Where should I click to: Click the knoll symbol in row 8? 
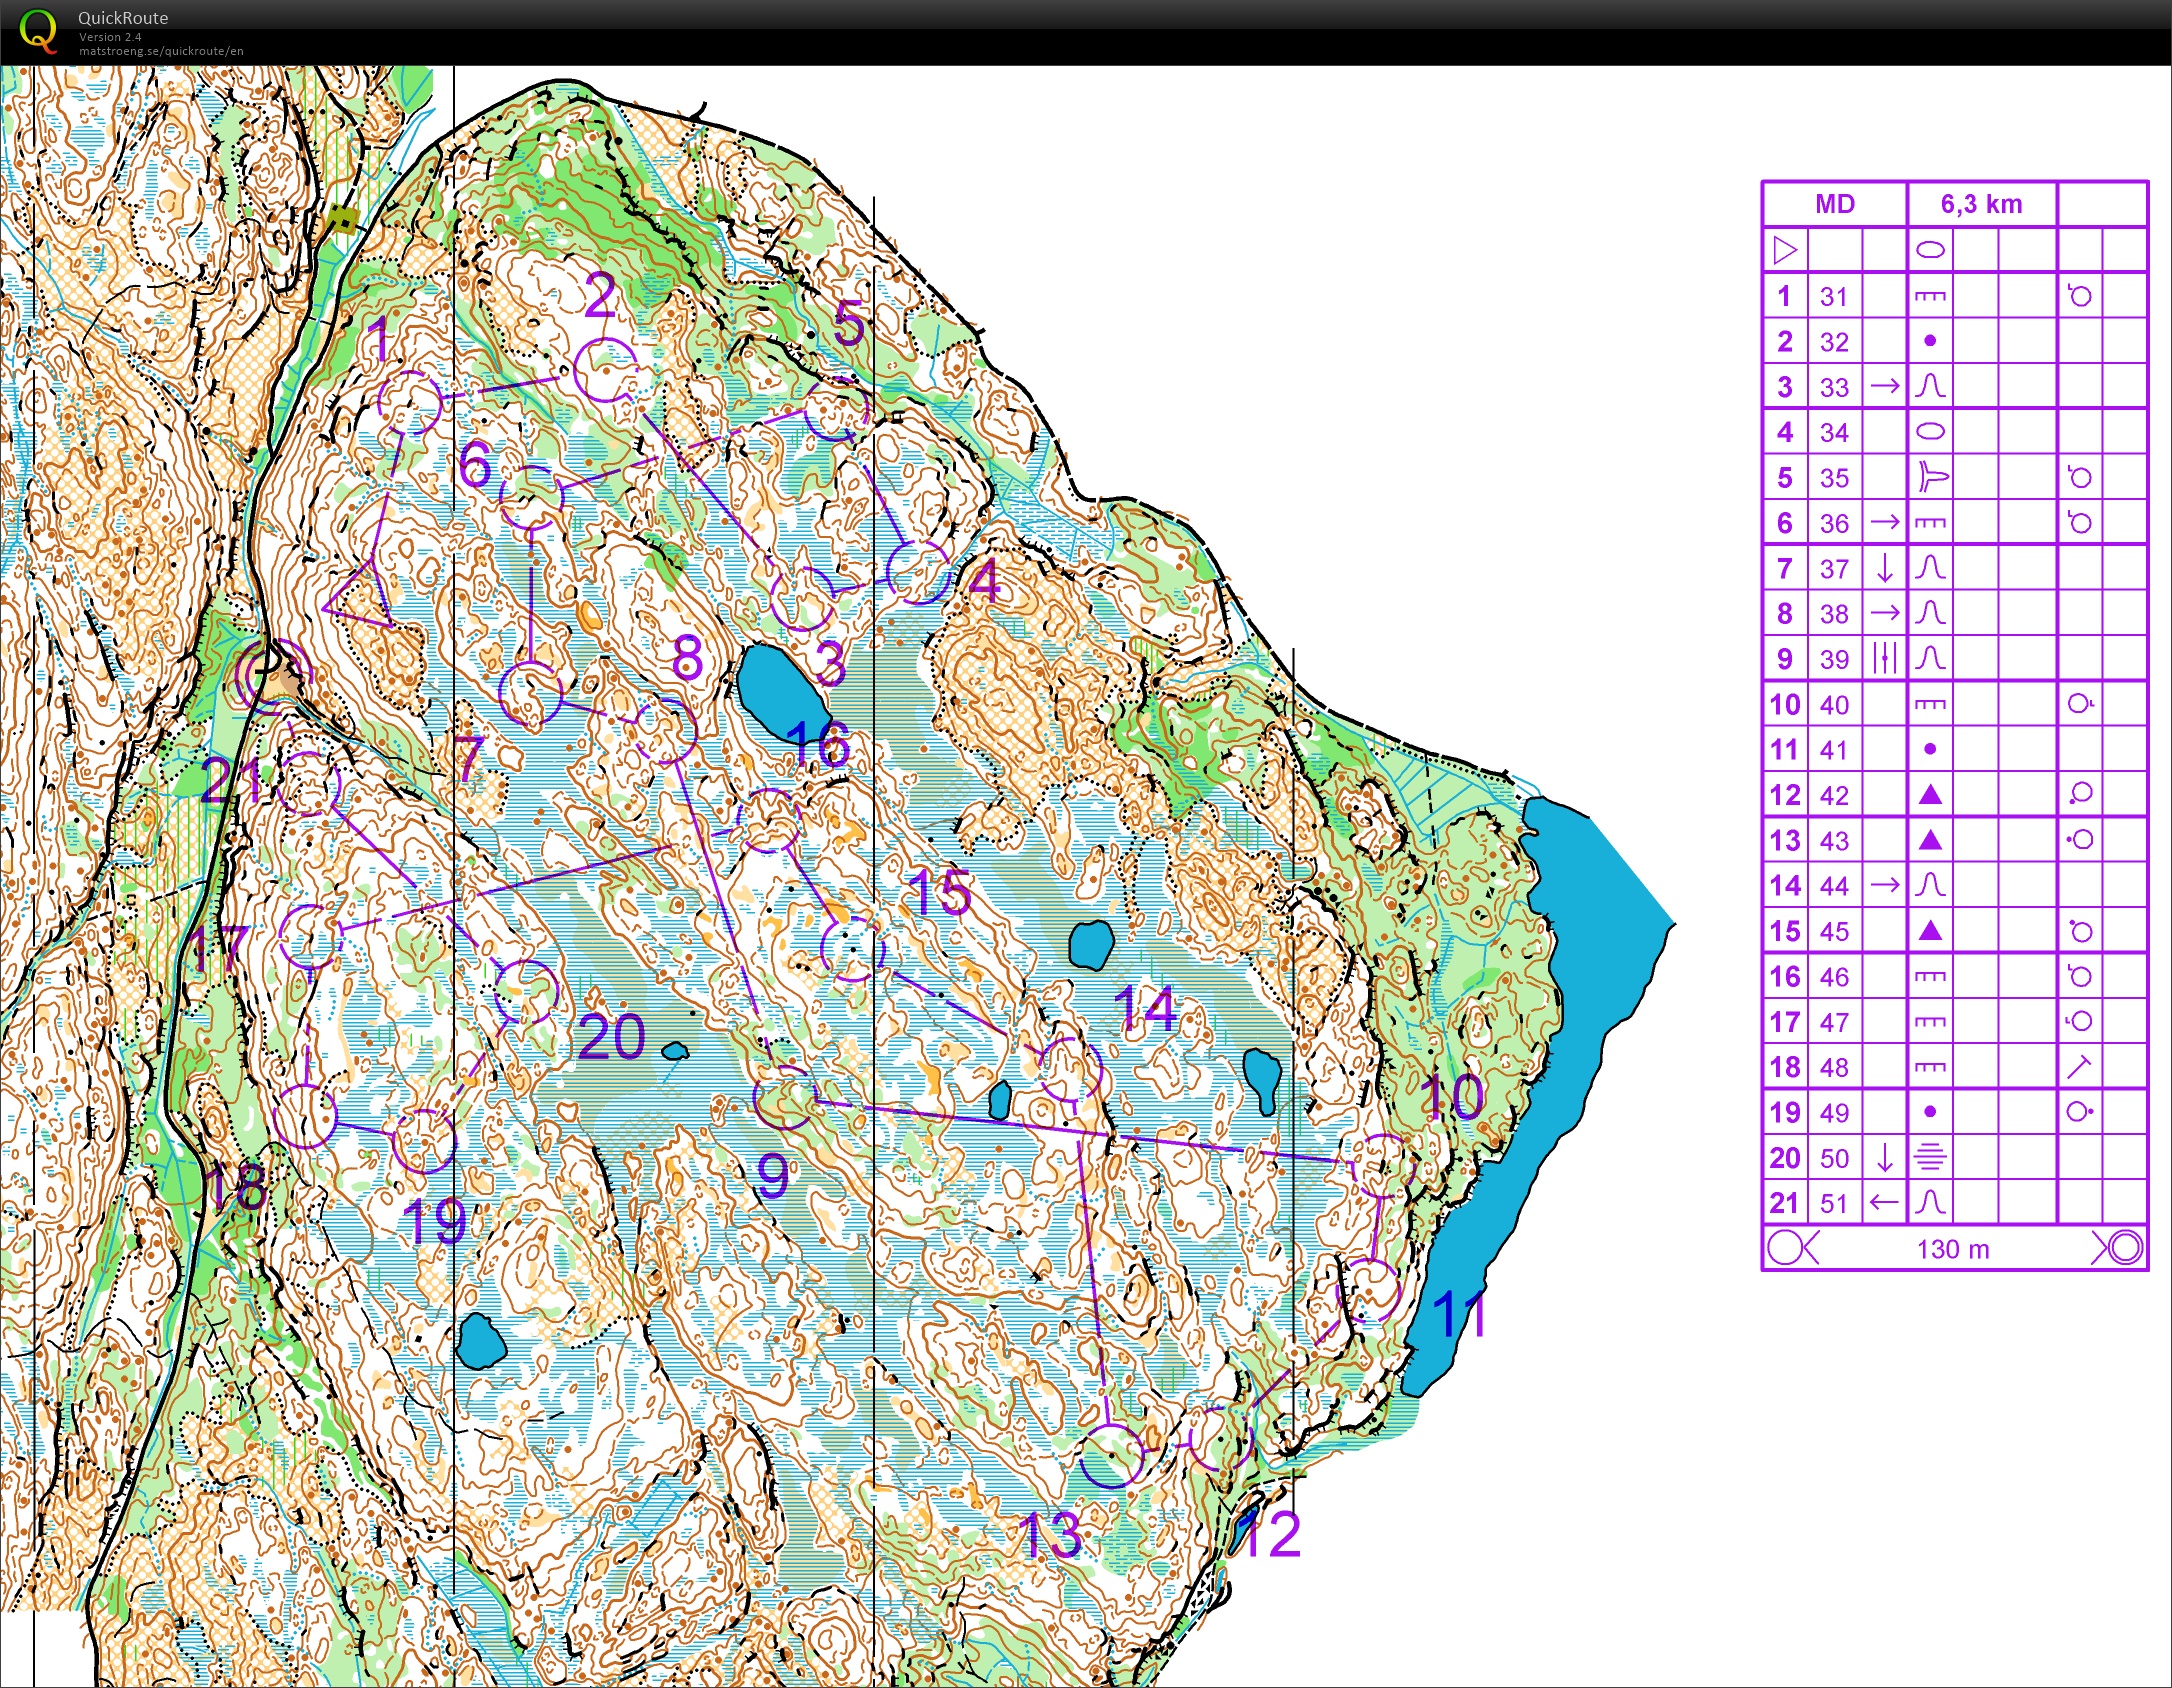pyautogui.click(x=1930, y=613)
